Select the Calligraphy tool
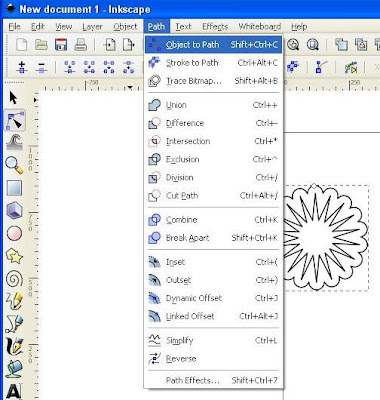The height and width of the screenshot is (400, 380). point(14,346)
